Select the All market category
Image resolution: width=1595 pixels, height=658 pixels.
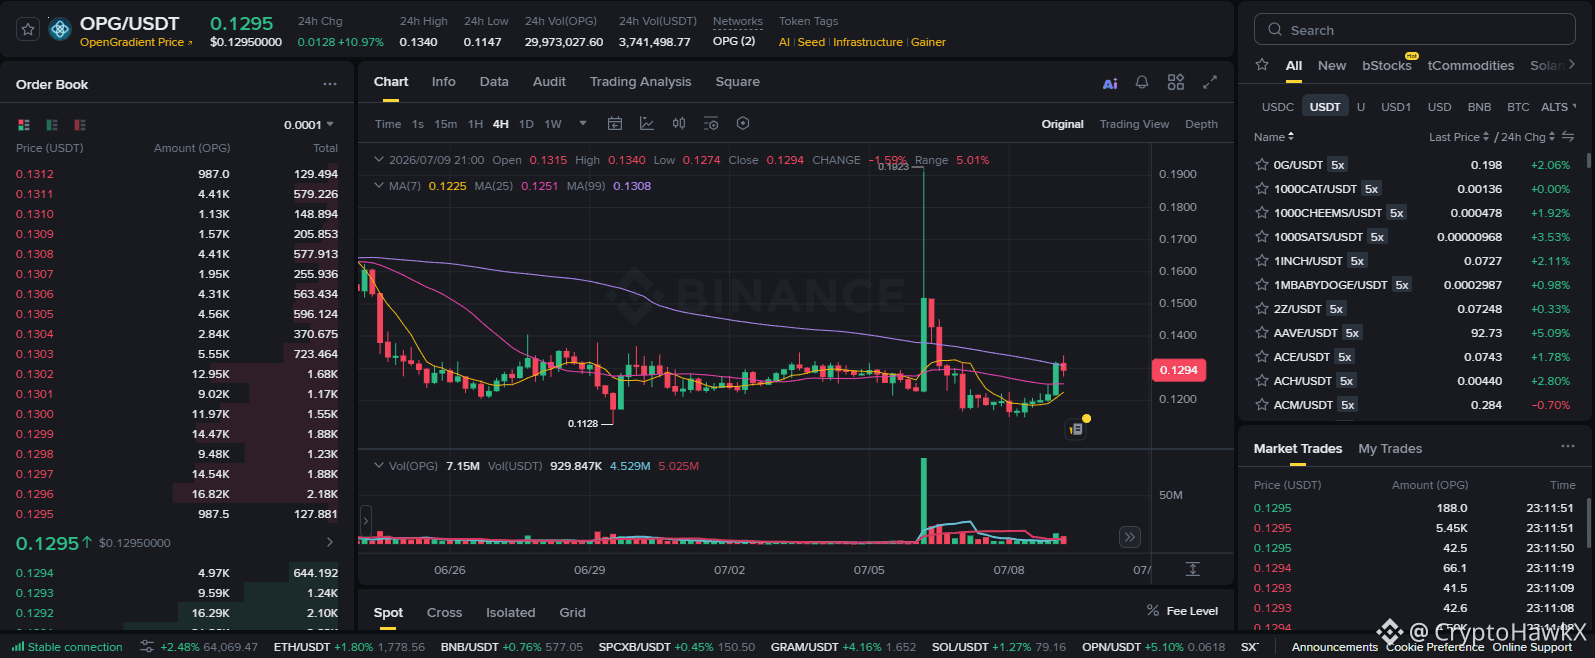click(x=1294, y=65)
